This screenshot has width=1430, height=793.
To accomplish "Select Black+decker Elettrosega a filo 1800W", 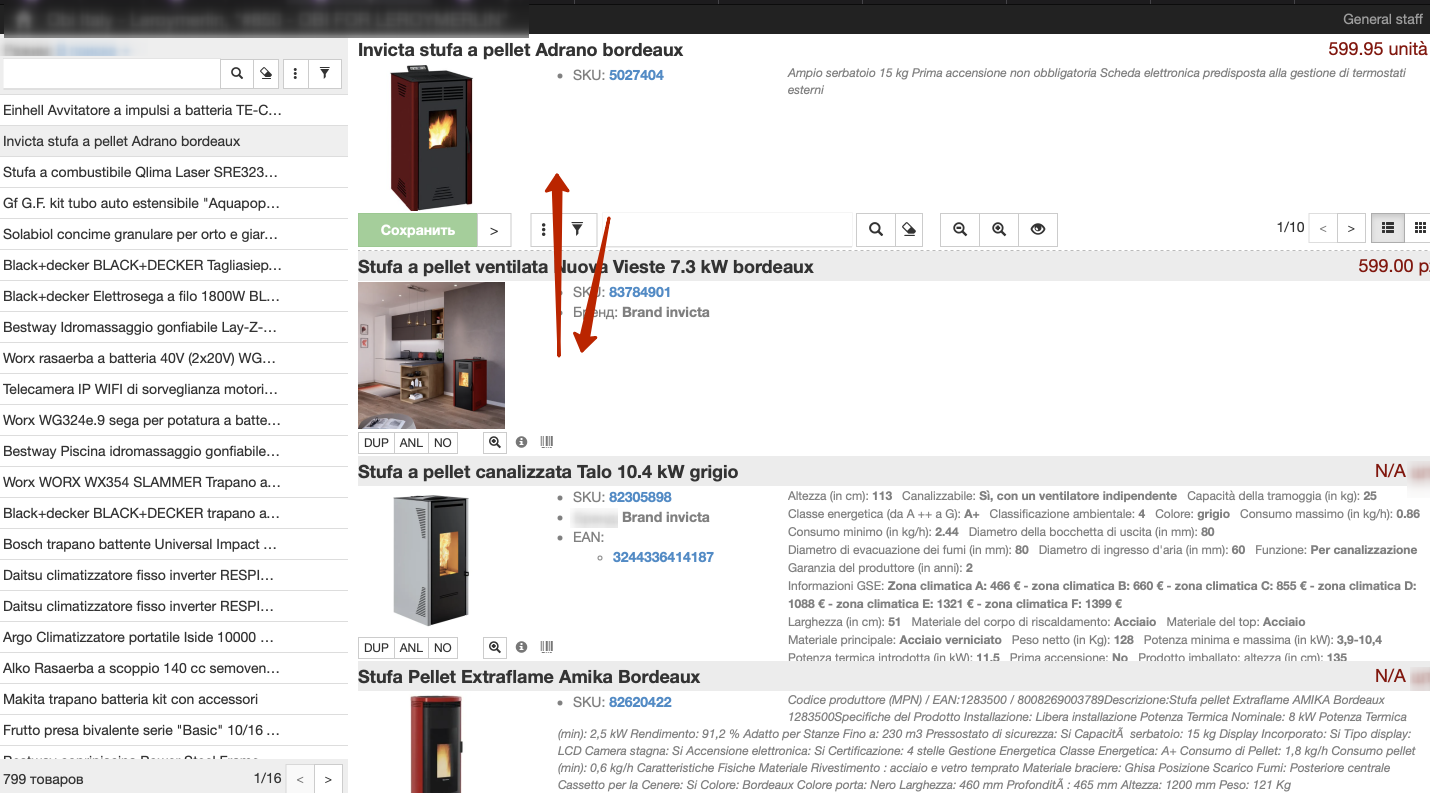I will point(174,296).
